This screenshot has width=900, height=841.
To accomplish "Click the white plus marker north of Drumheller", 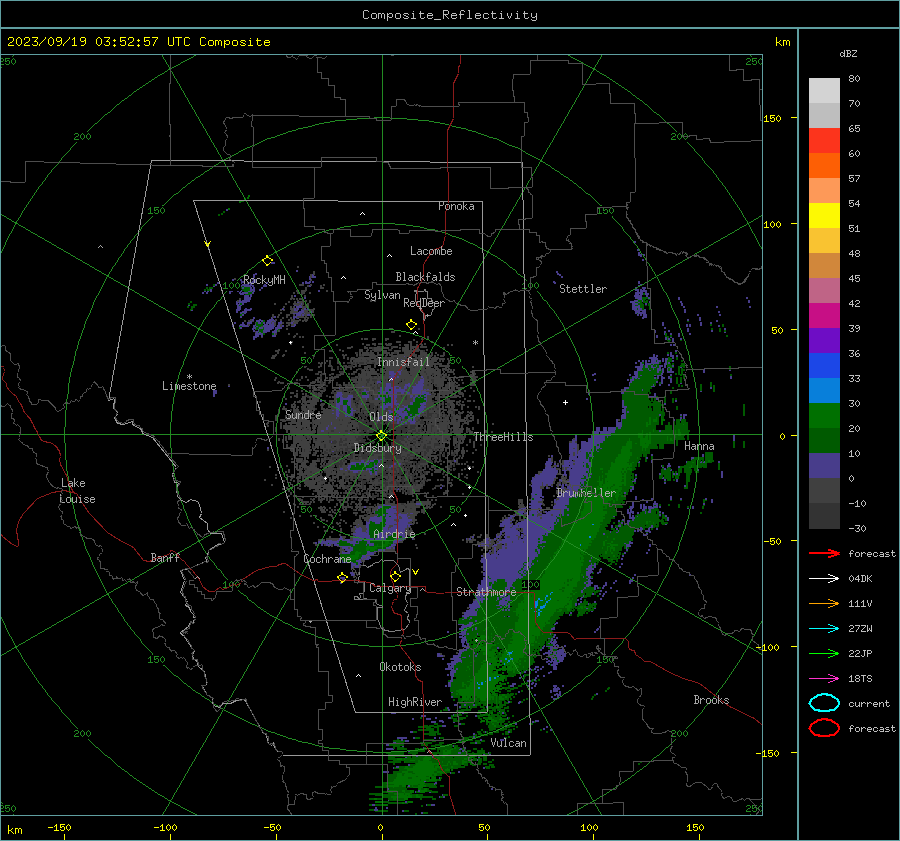I will 565,402.
